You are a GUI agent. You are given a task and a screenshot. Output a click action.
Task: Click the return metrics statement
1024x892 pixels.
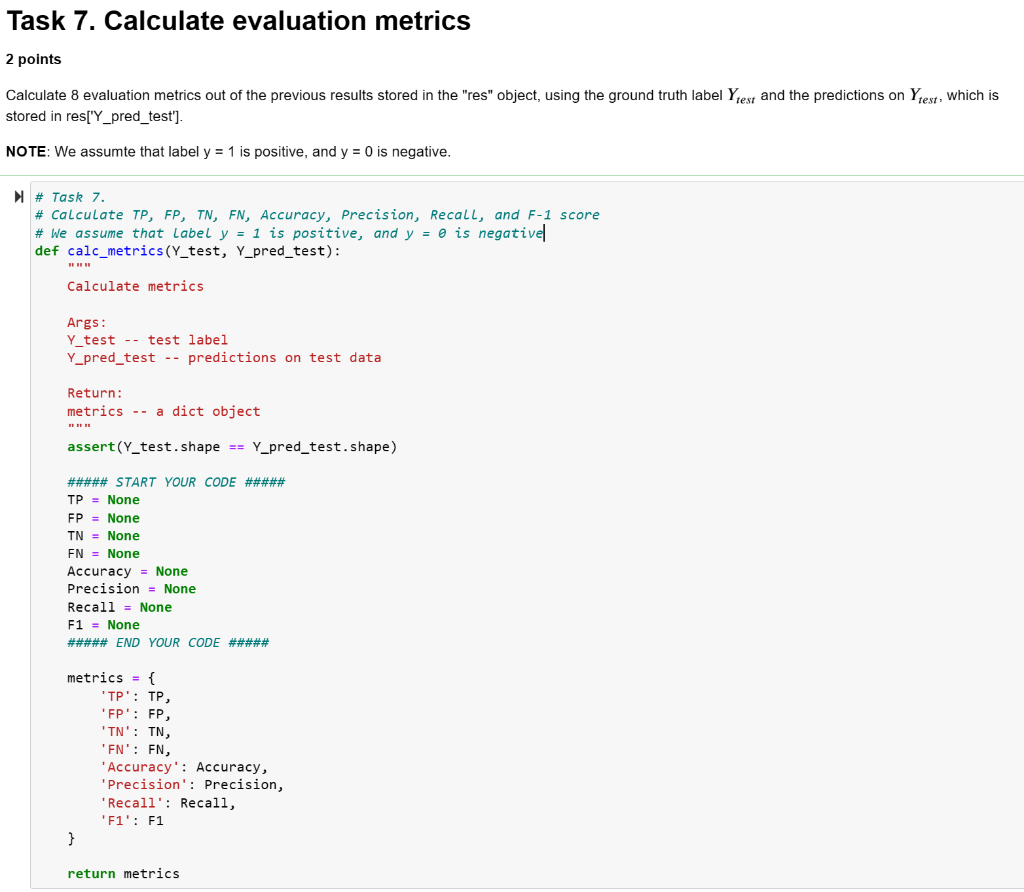coord(123,873)
